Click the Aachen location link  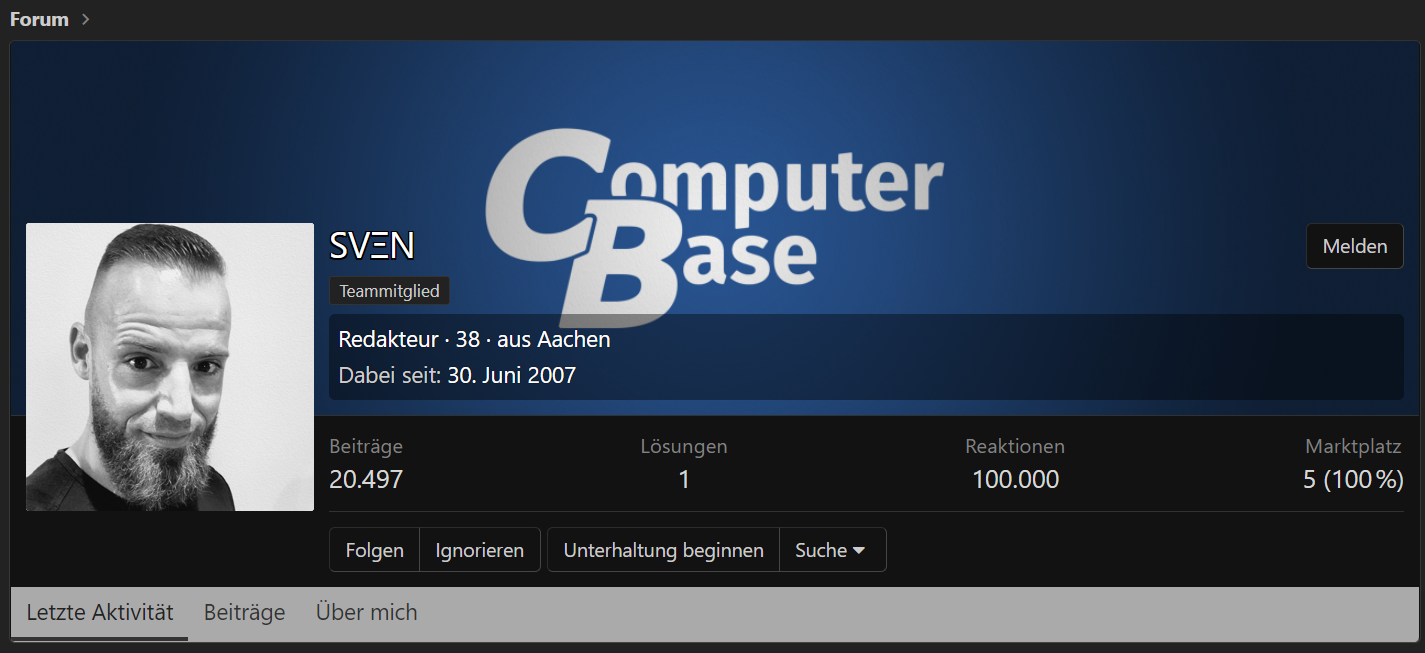pos(574,339)
